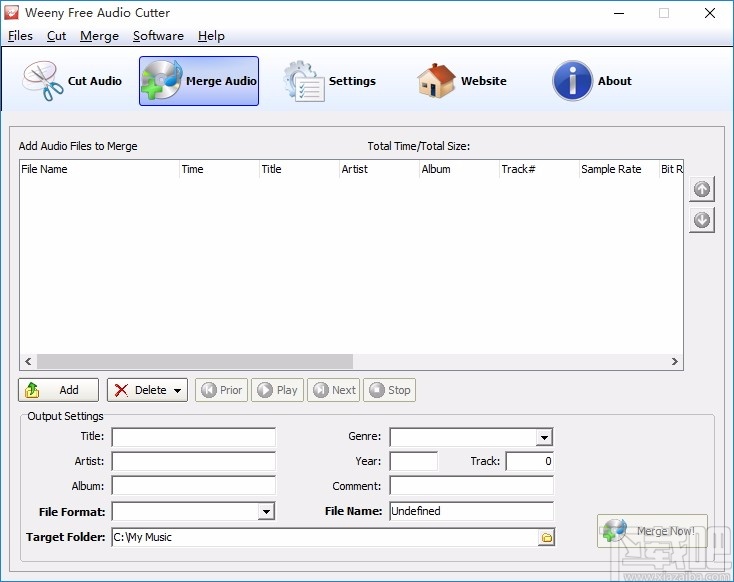
Task: Click the Track# column header
Action: click(x=539, y=169)
